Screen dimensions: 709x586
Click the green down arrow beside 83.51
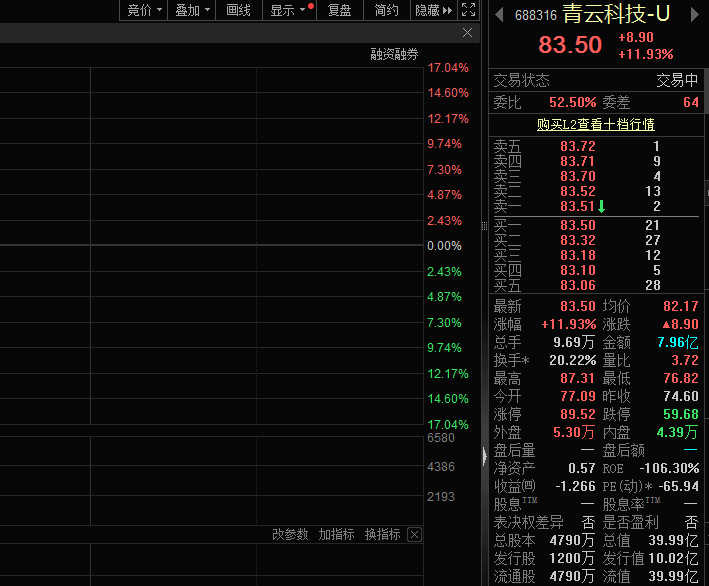(602, 206)
